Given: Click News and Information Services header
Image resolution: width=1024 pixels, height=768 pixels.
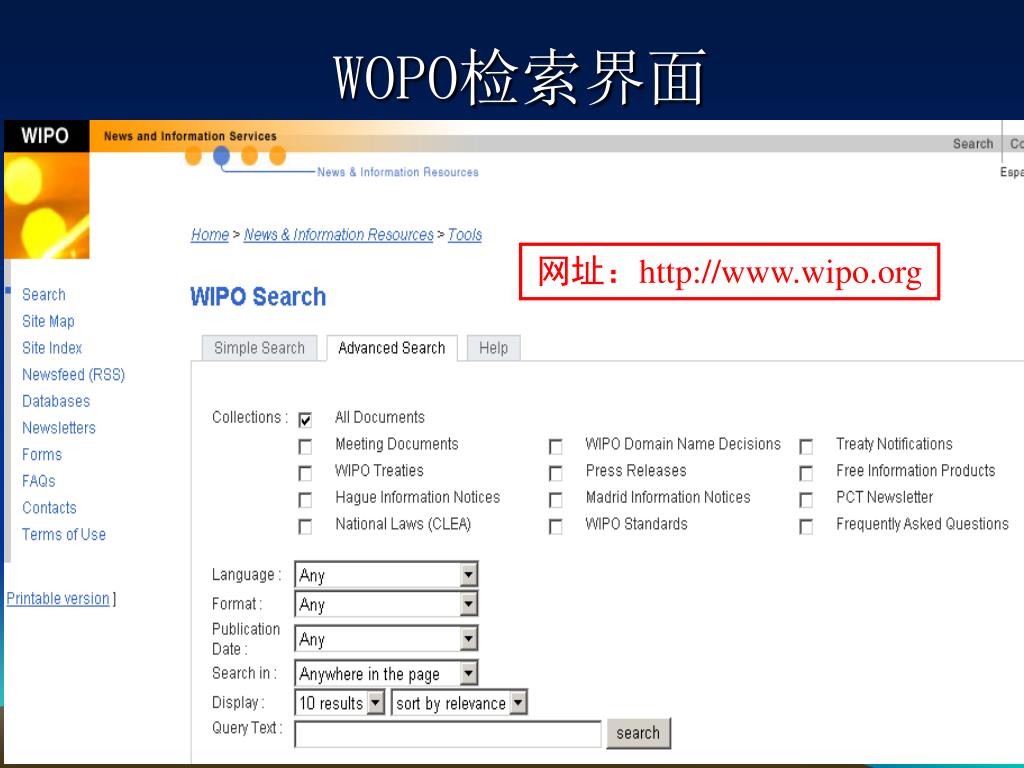Looking at the screenshot, I should coord(190,136).
